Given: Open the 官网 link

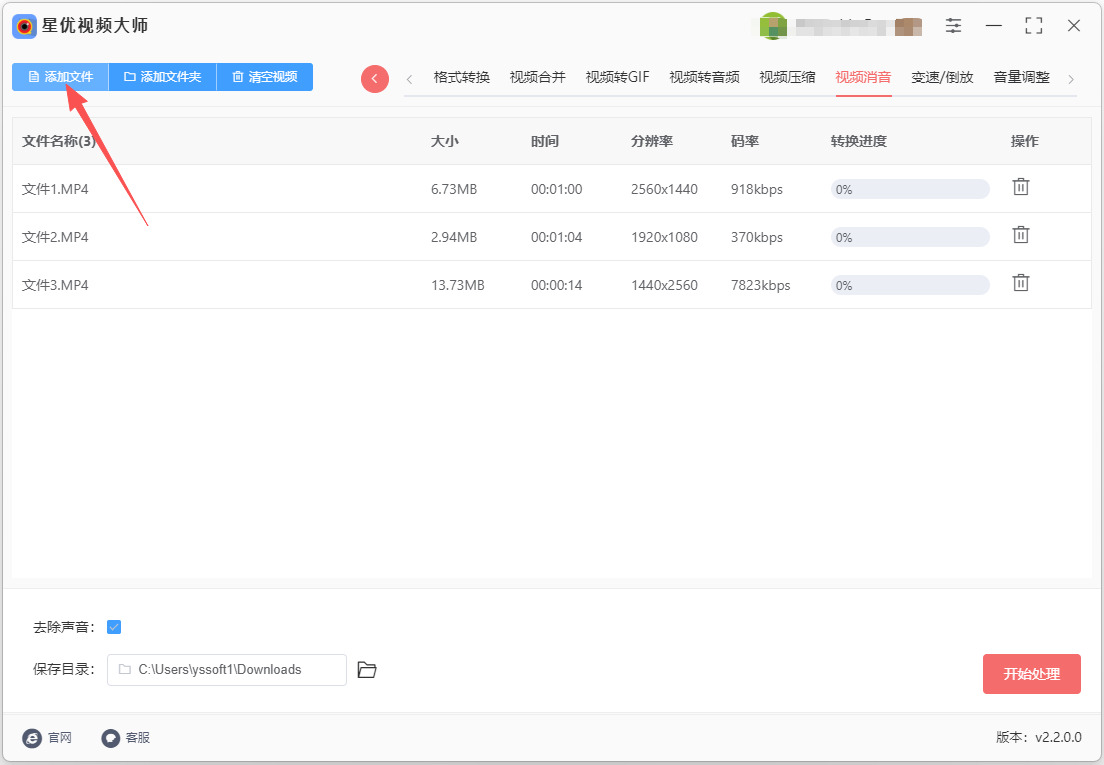Looking at the screenshot, I should click(47, 738).
